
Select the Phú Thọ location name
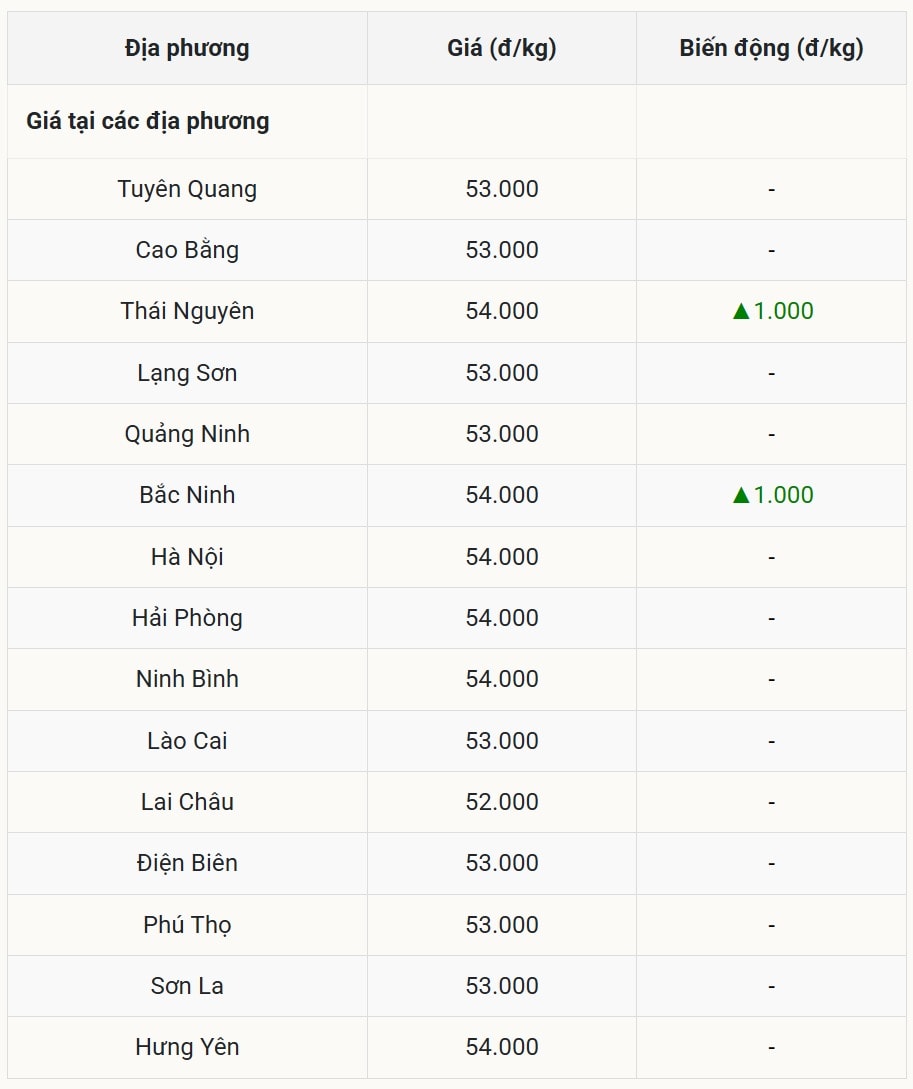(x=187, y=925)
